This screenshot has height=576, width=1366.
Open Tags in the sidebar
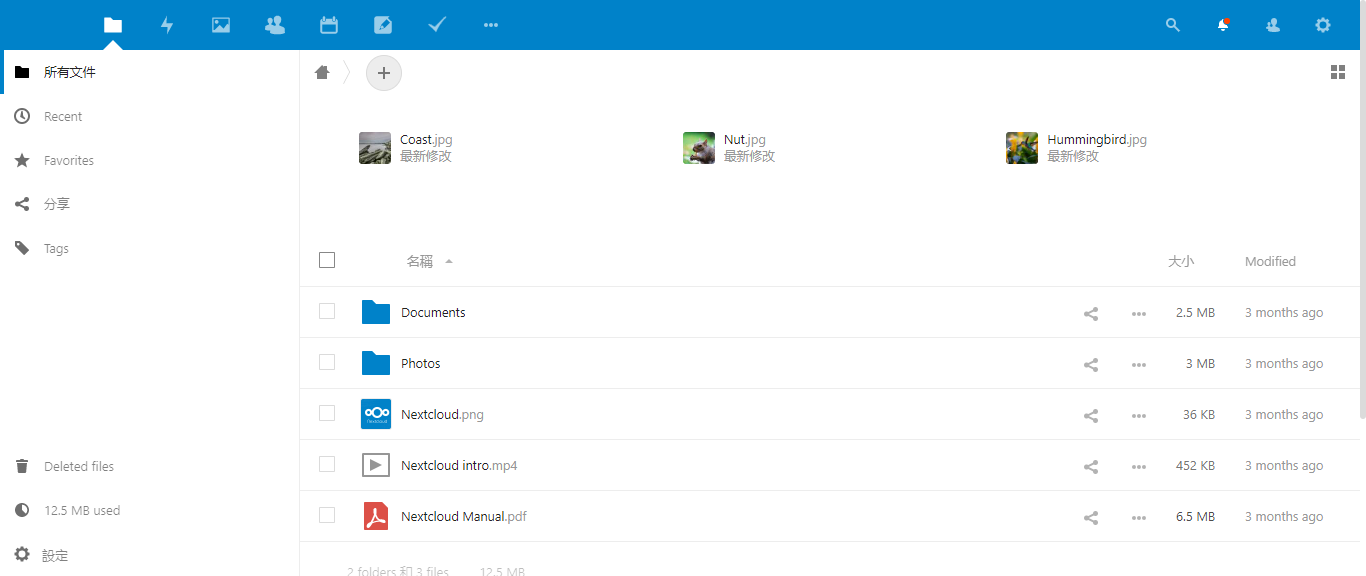150,248
